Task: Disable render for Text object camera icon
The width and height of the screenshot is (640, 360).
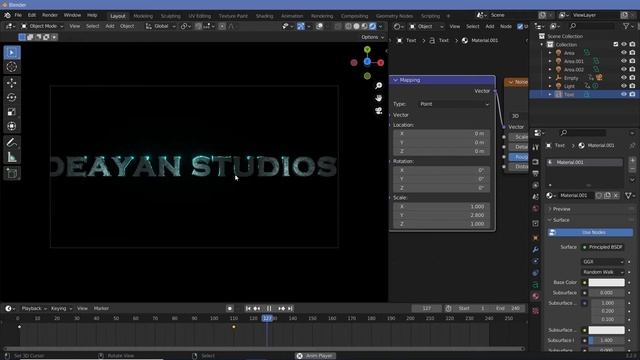Action: click(x=632, y=94)
